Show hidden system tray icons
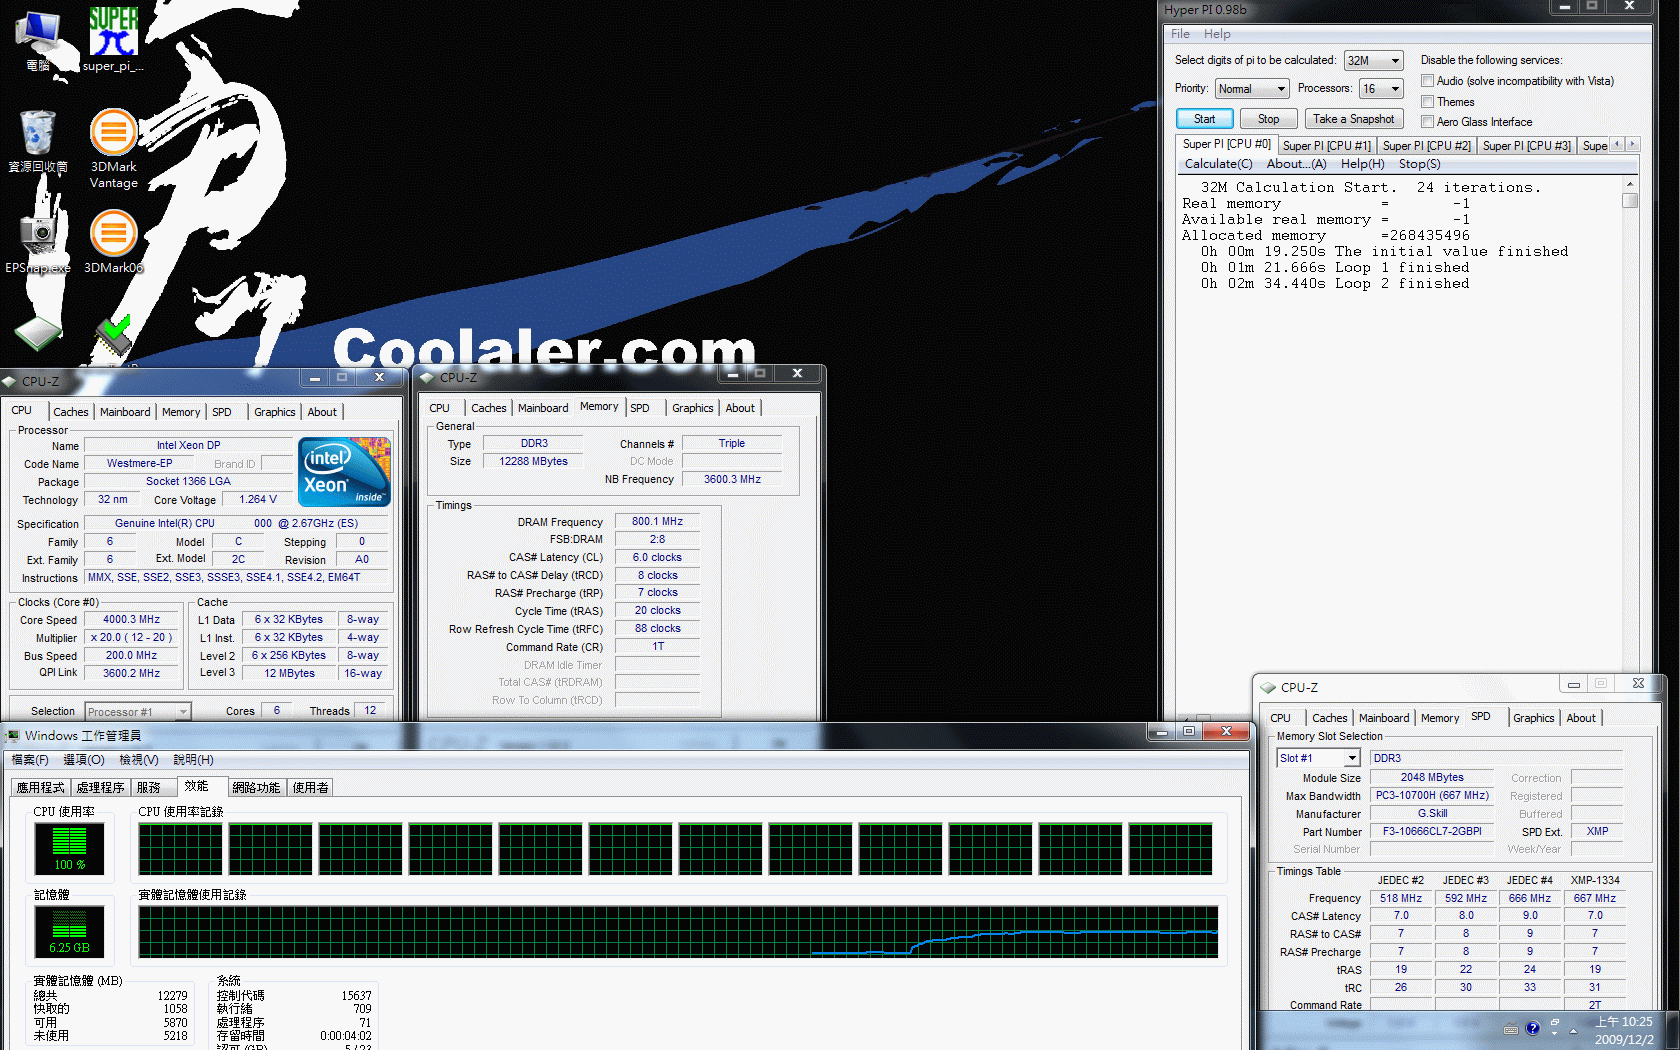The image size is (1680, 1050). click(x=1573, y=1030)
